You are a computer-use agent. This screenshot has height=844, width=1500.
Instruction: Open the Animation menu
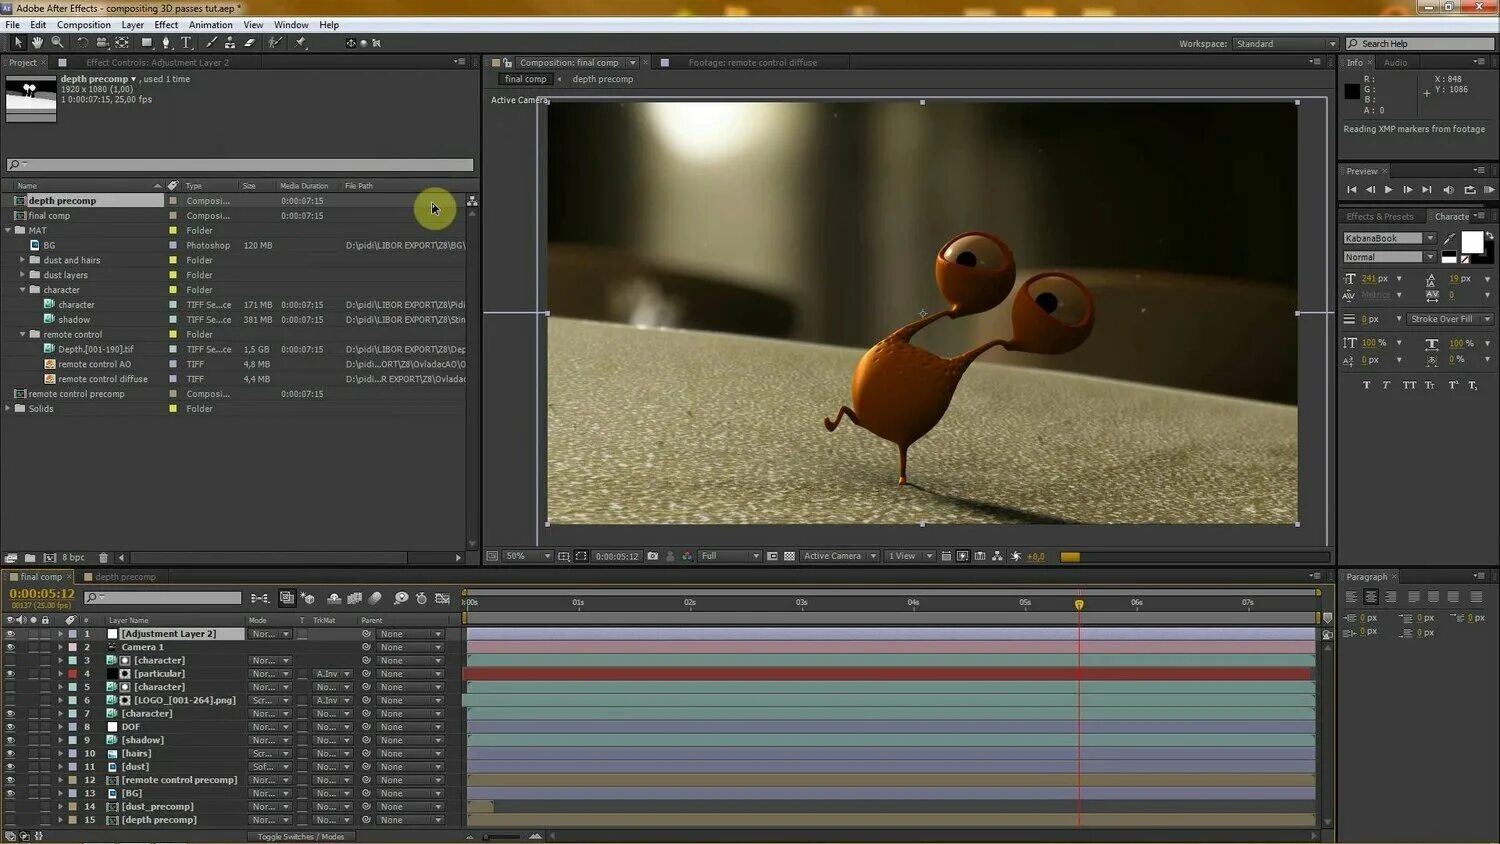(211, 25)
